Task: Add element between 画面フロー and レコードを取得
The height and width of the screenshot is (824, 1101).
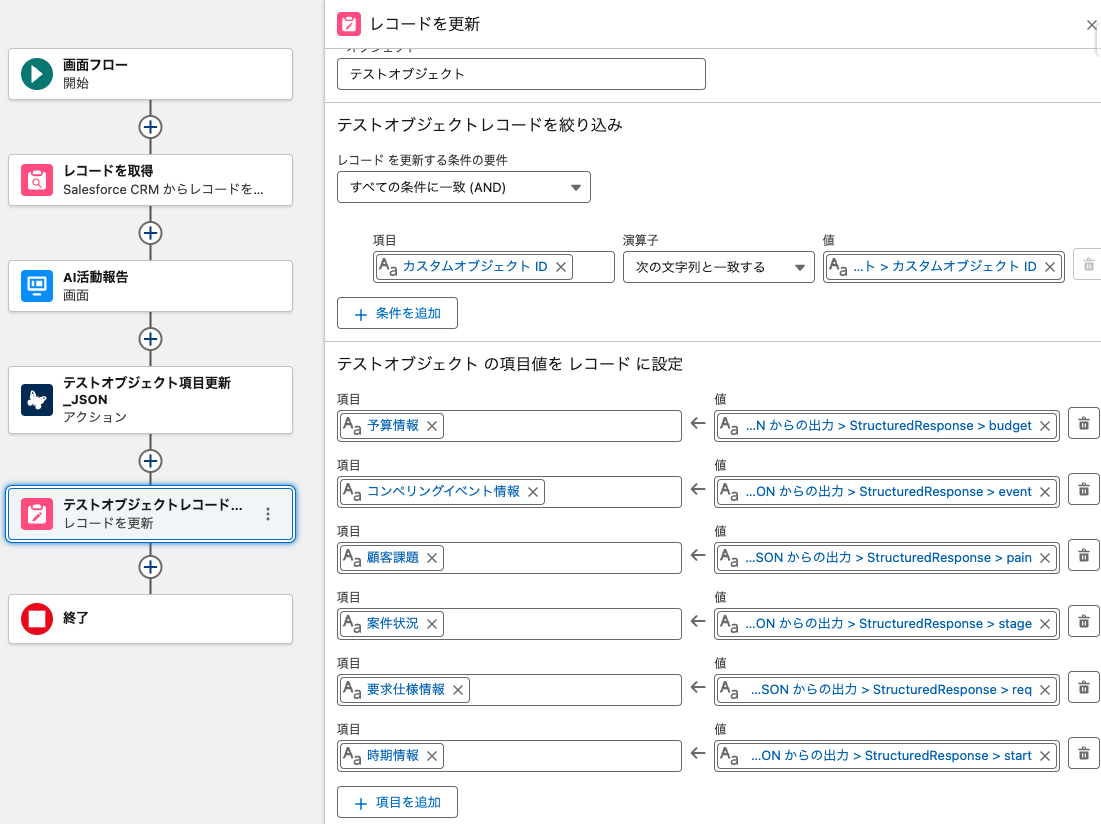Action: coord(150,127)
